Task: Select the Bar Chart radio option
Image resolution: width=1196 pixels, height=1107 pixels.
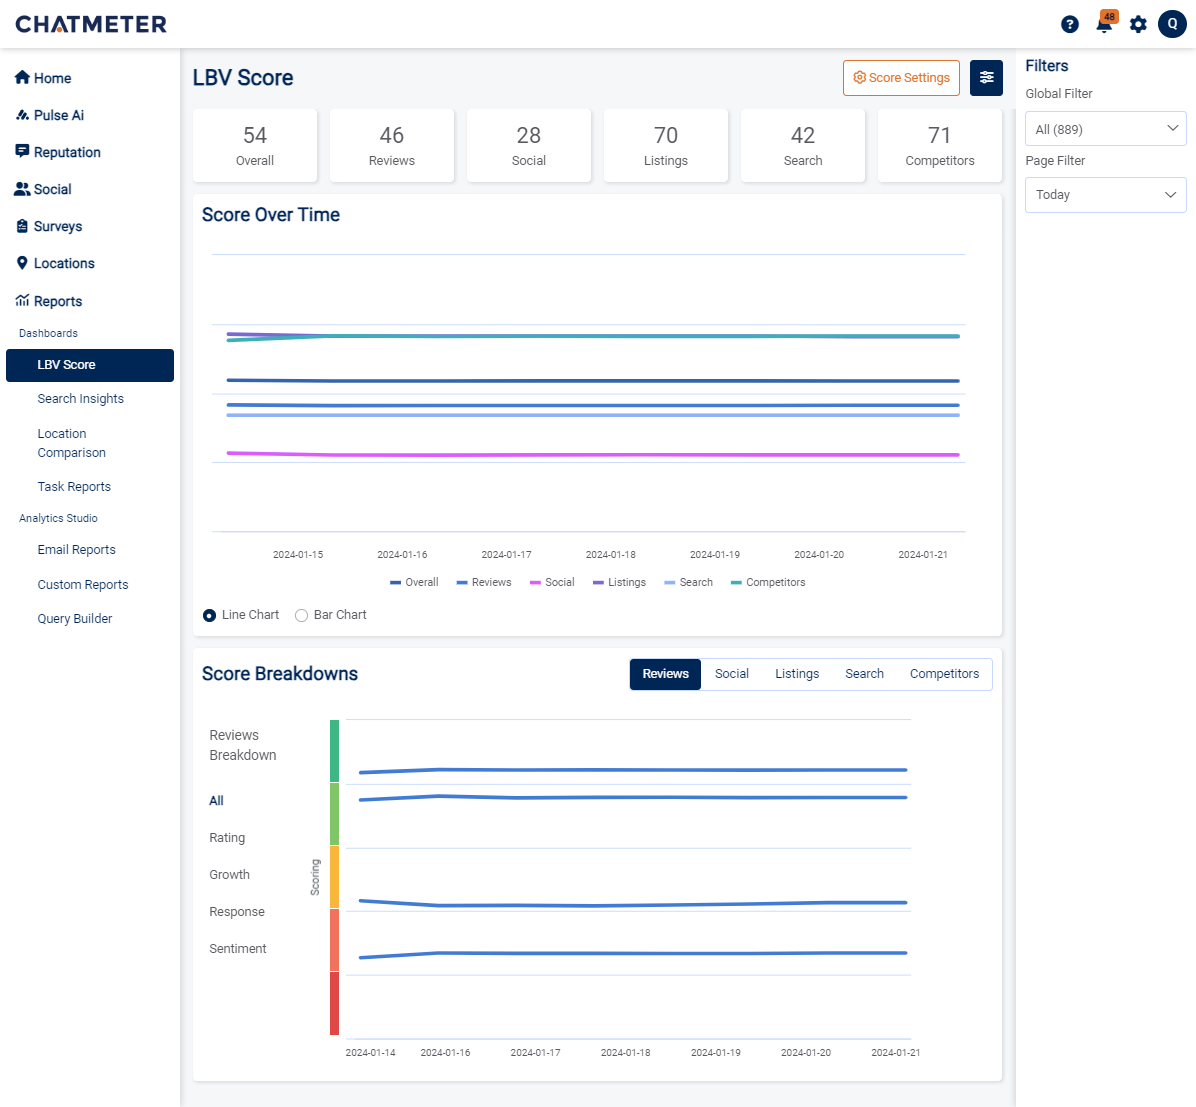Action: pos(301,615)
